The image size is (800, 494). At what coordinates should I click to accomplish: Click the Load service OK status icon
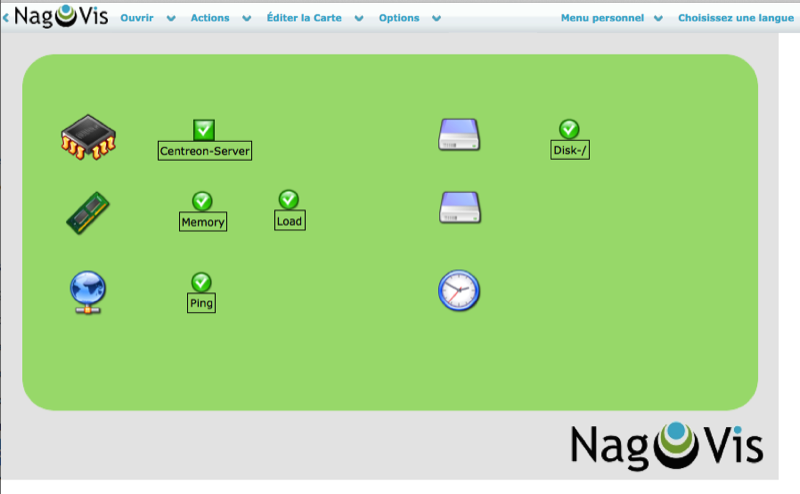click(289, 199)
